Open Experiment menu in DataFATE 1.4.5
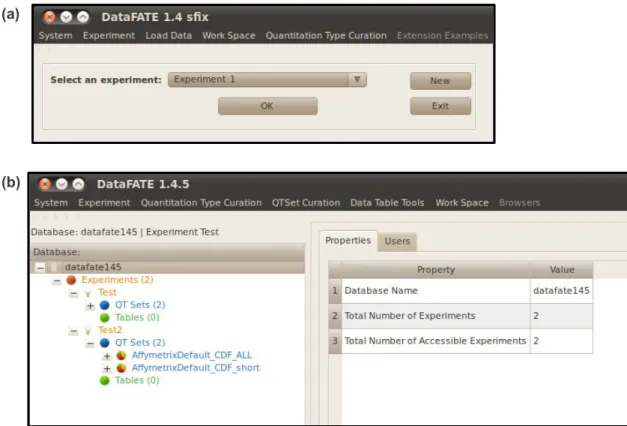 tap(104, 203)
